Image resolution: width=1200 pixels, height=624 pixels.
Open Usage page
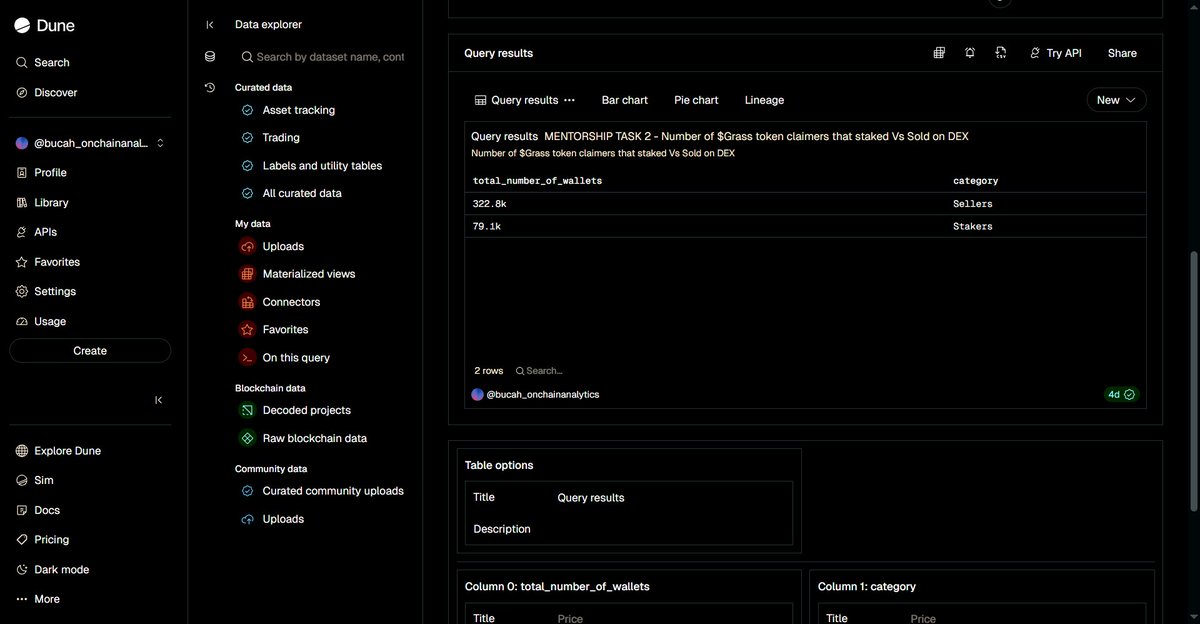coord(41,321)
